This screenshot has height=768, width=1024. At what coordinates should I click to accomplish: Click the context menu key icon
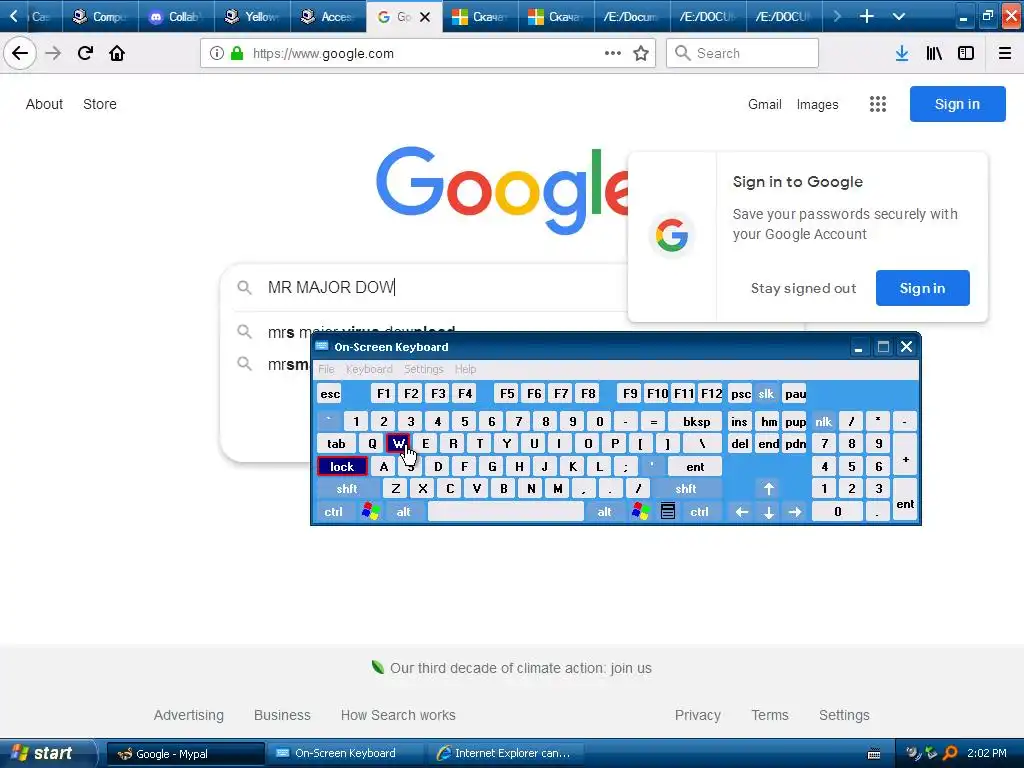coord(667,511)
